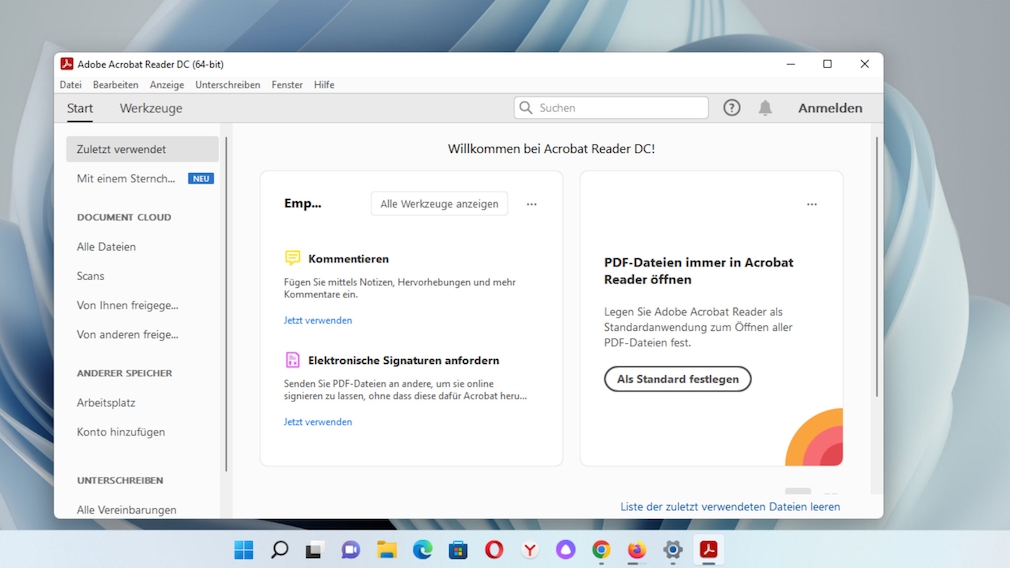Switch to the Werkzeuge tab
This screenshot has width=1010, height=568.
[151, 108]
